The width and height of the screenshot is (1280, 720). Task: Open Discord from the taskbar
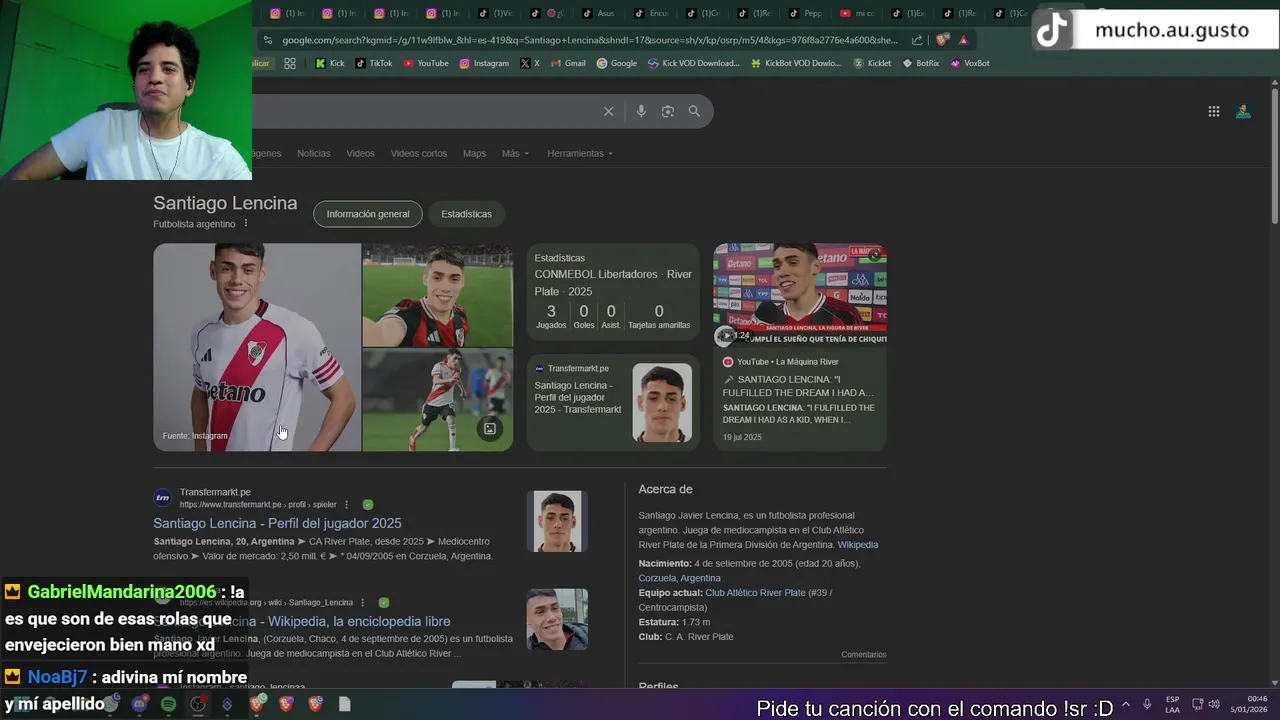(139, 704)
